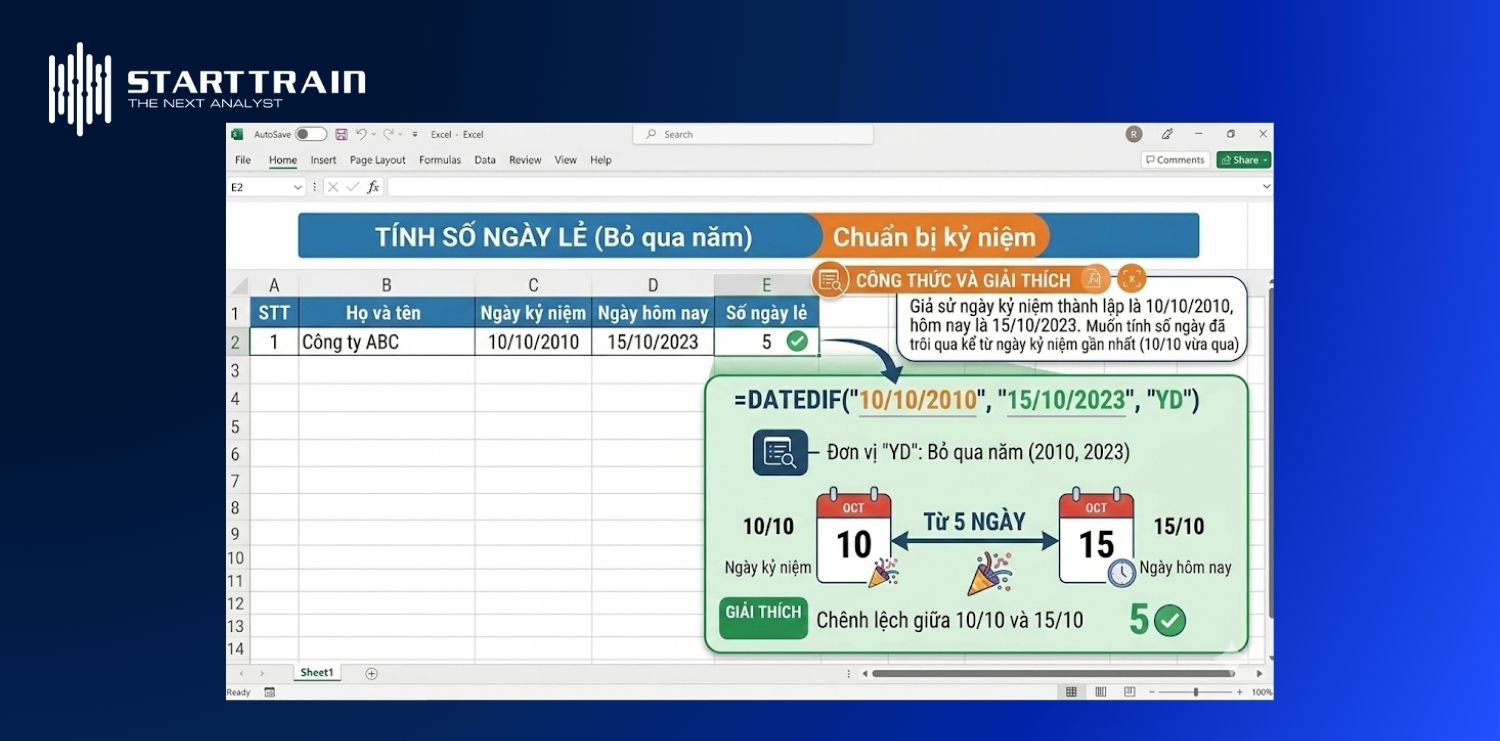The image size is (1500, 741).
Task: Click the Comments button
Action: [x=1175, y=159]
